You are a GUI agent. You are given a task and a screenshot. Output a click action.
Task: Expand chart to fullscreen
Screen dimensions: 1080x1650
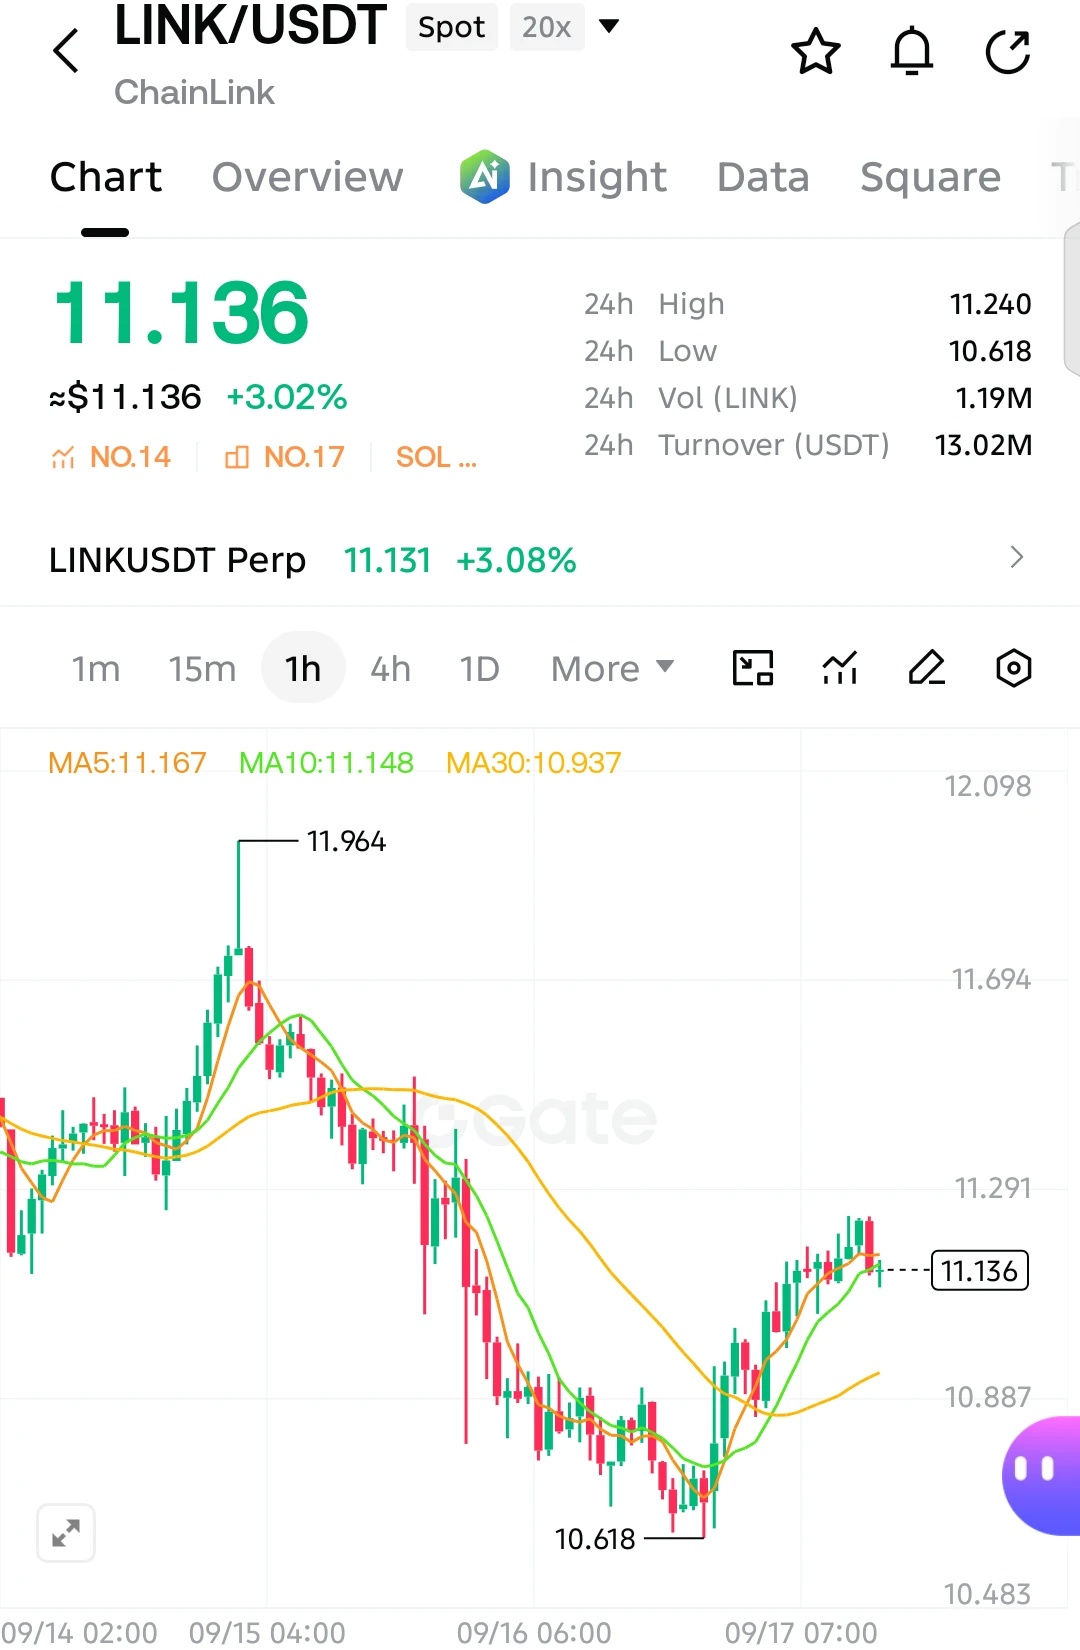[66, 1533]
